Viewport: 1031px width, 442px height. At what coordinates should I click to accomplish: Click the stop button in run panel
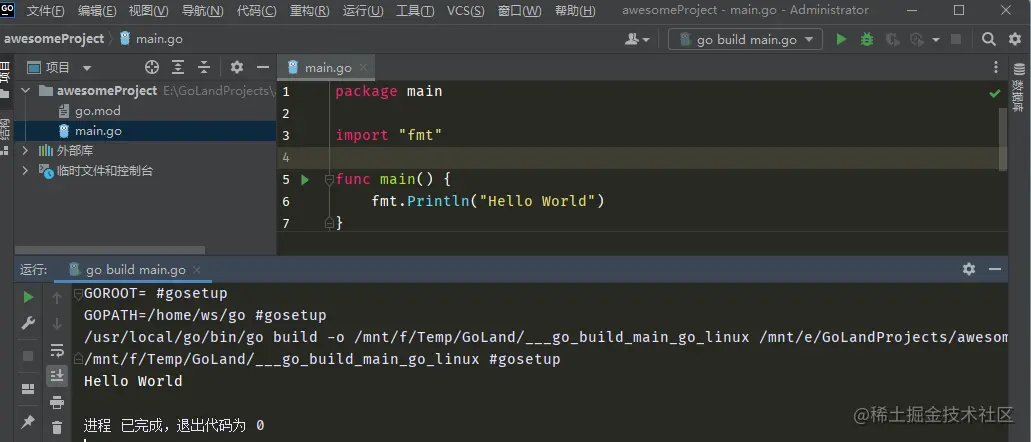(x=28, y=356)
